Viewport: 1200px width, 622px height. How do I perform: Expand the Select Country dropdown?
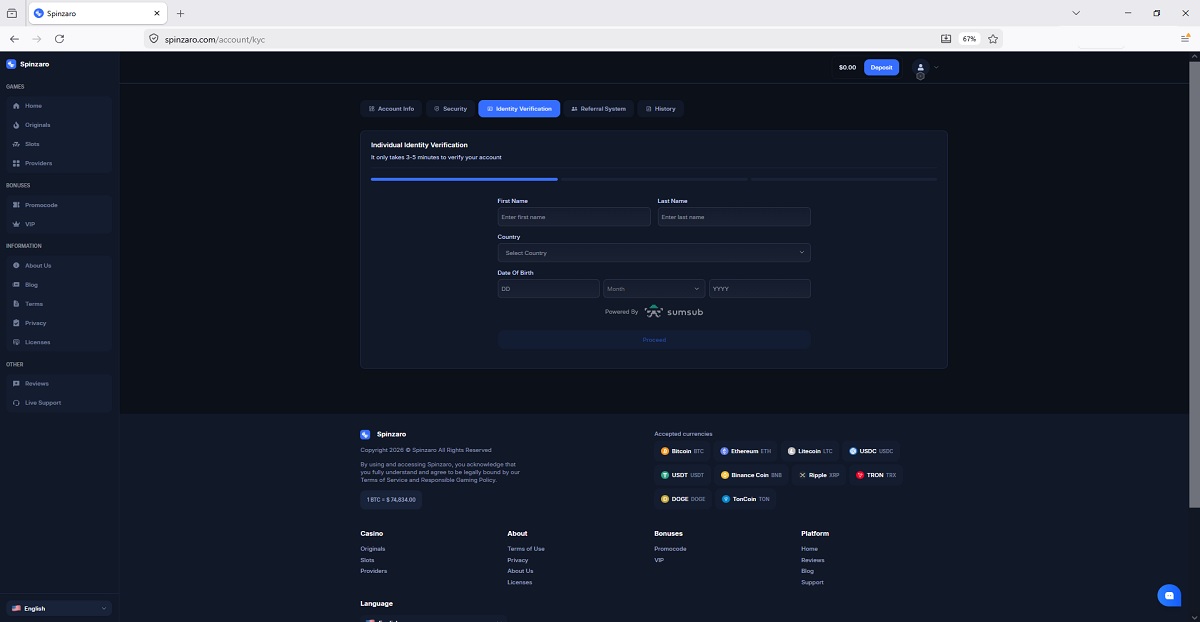point(653,253)
